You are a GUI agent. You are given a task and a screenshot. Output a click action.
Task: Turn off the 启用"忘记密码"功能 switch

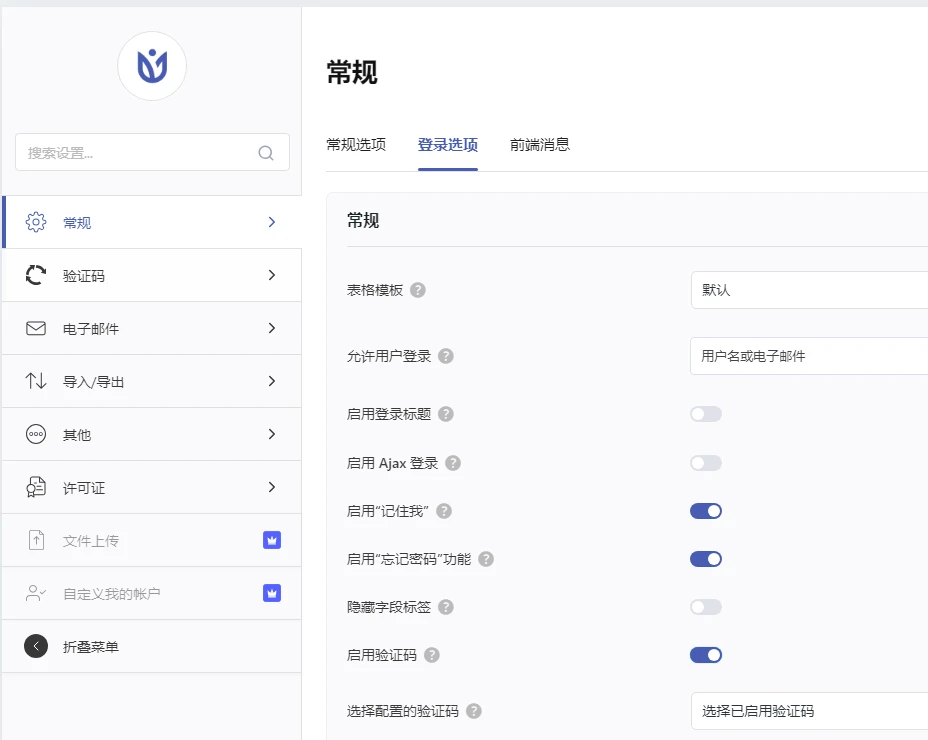pyautogui.click(x=706, y=558)
